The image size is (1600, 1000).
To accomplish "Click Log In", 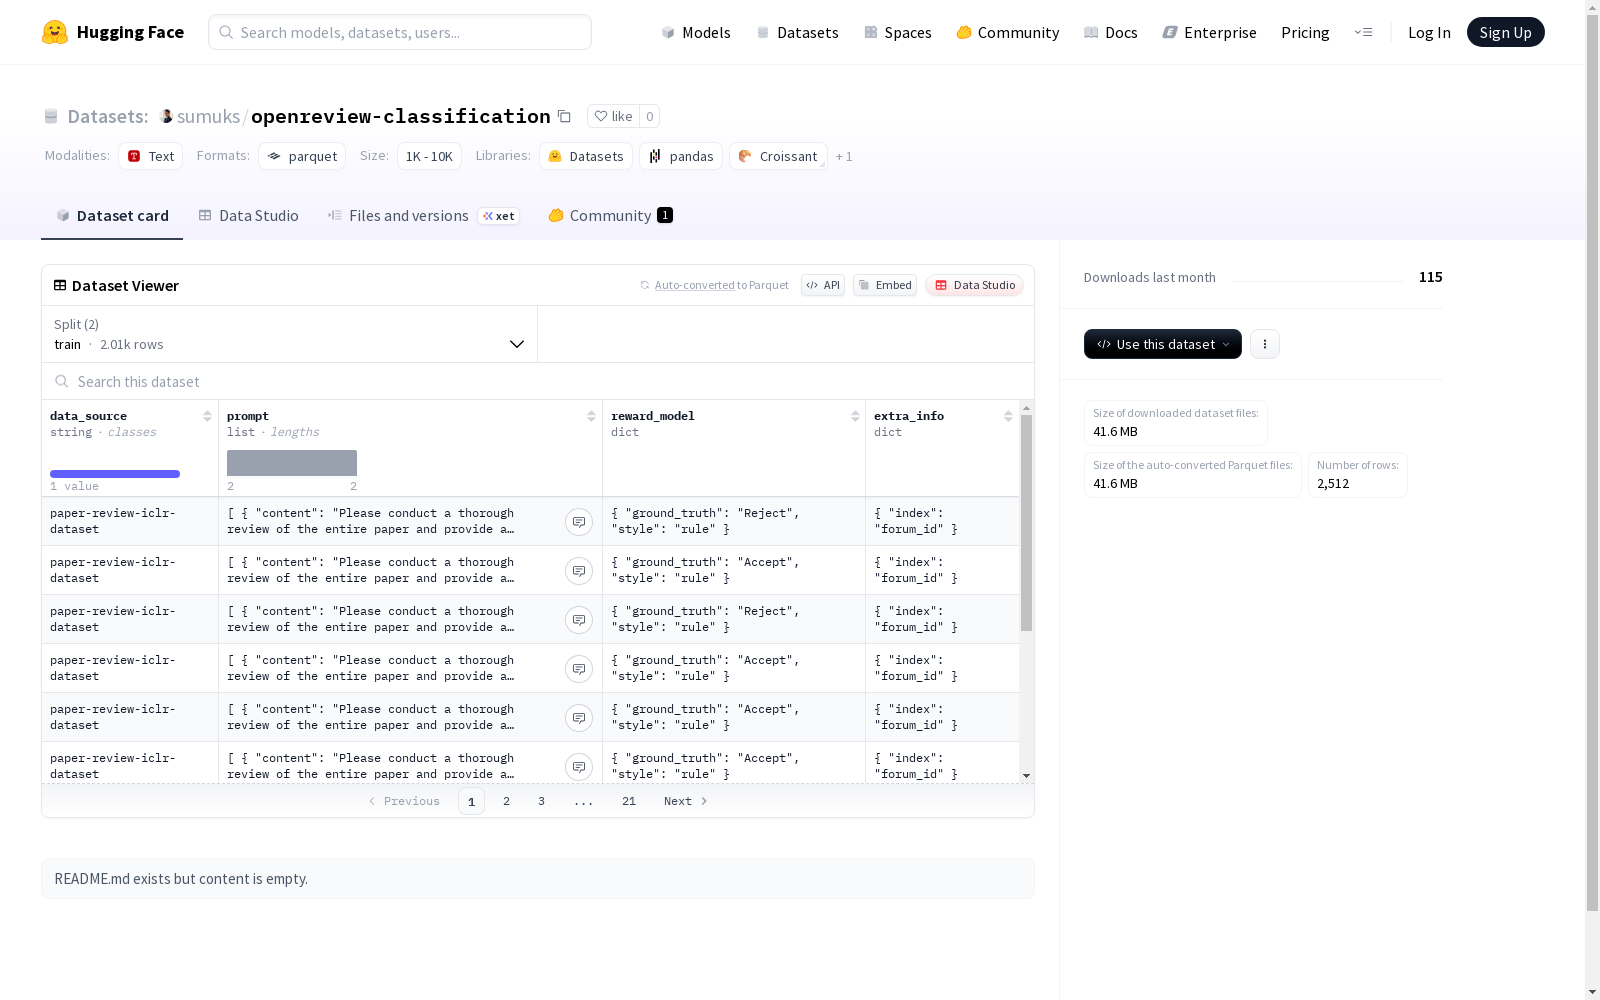I will (x=1429, y=32).
